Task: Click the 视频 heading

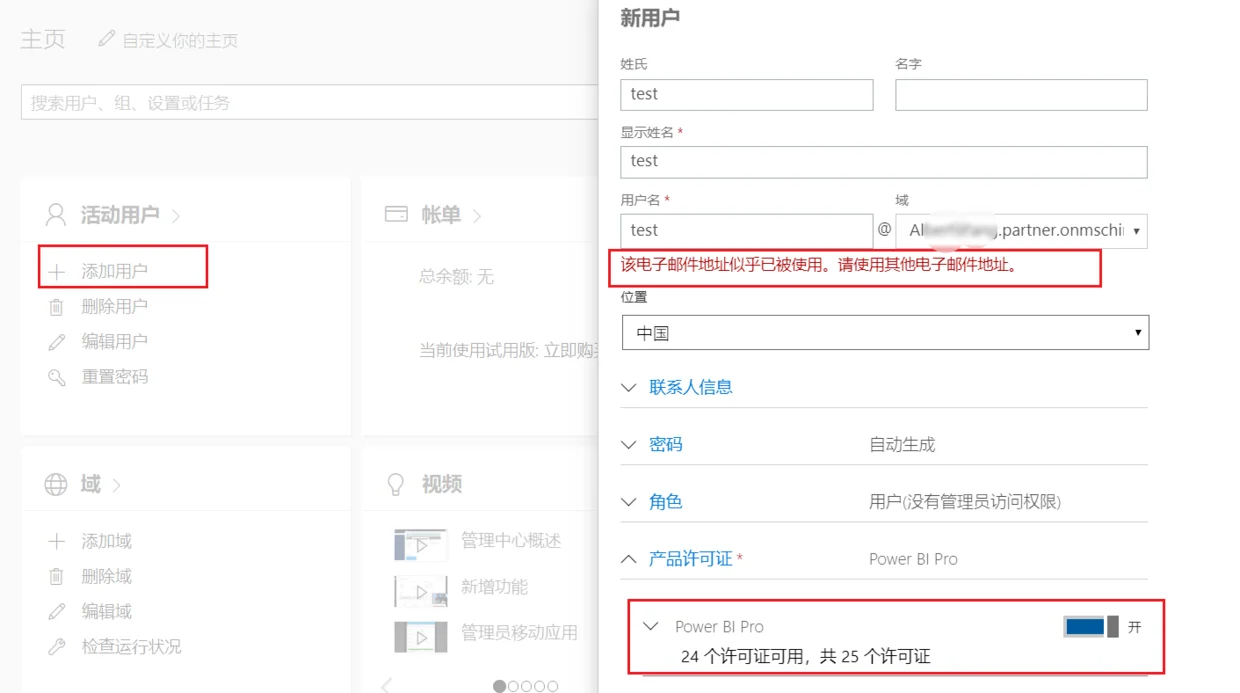Action: tap(442, 484)
